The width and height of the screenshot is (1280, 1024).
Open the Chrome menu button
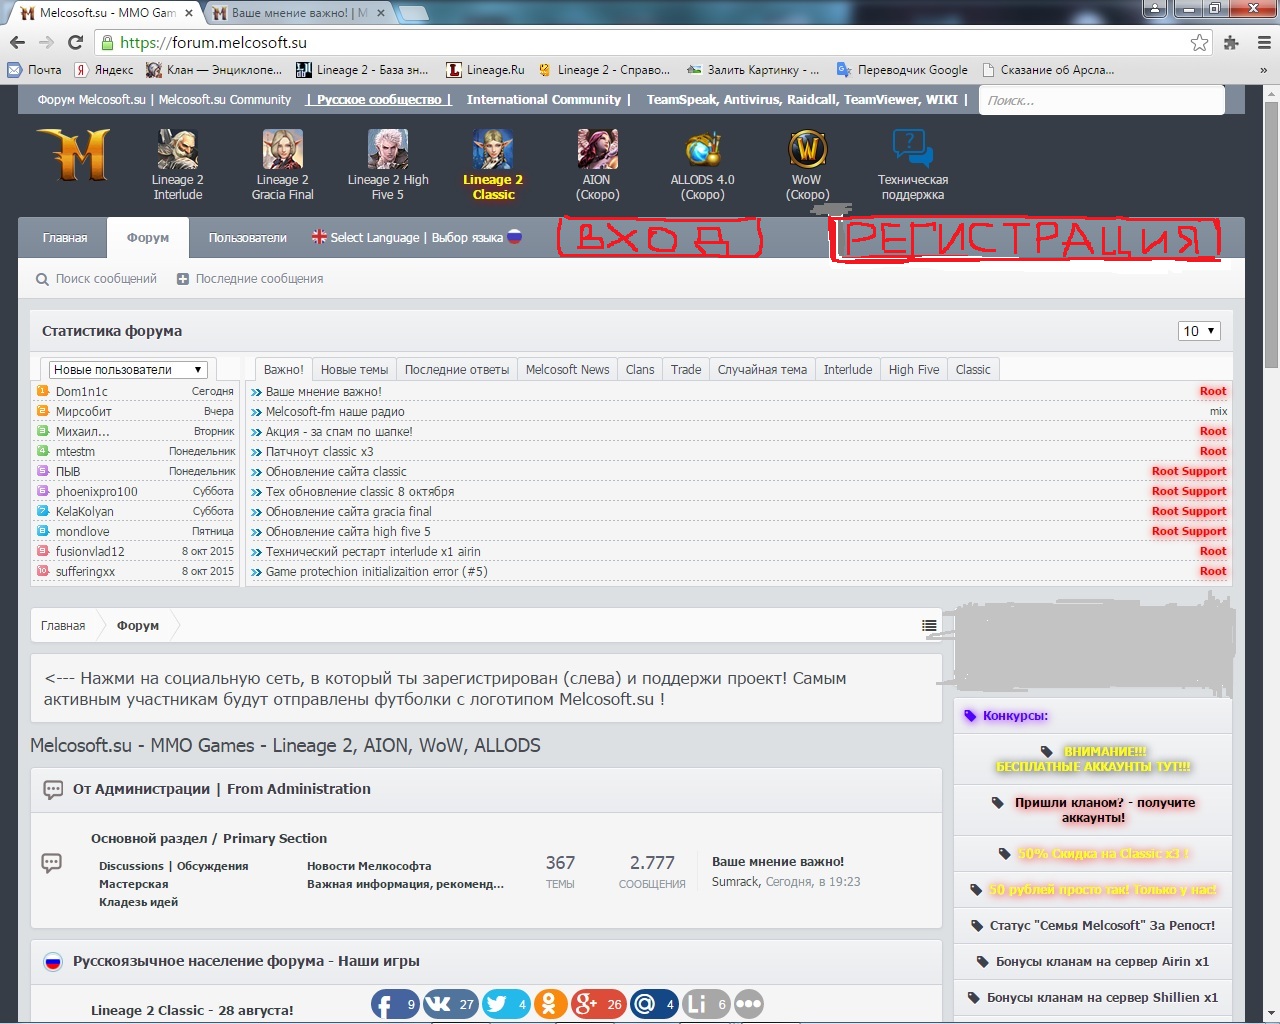point(1264,42)
